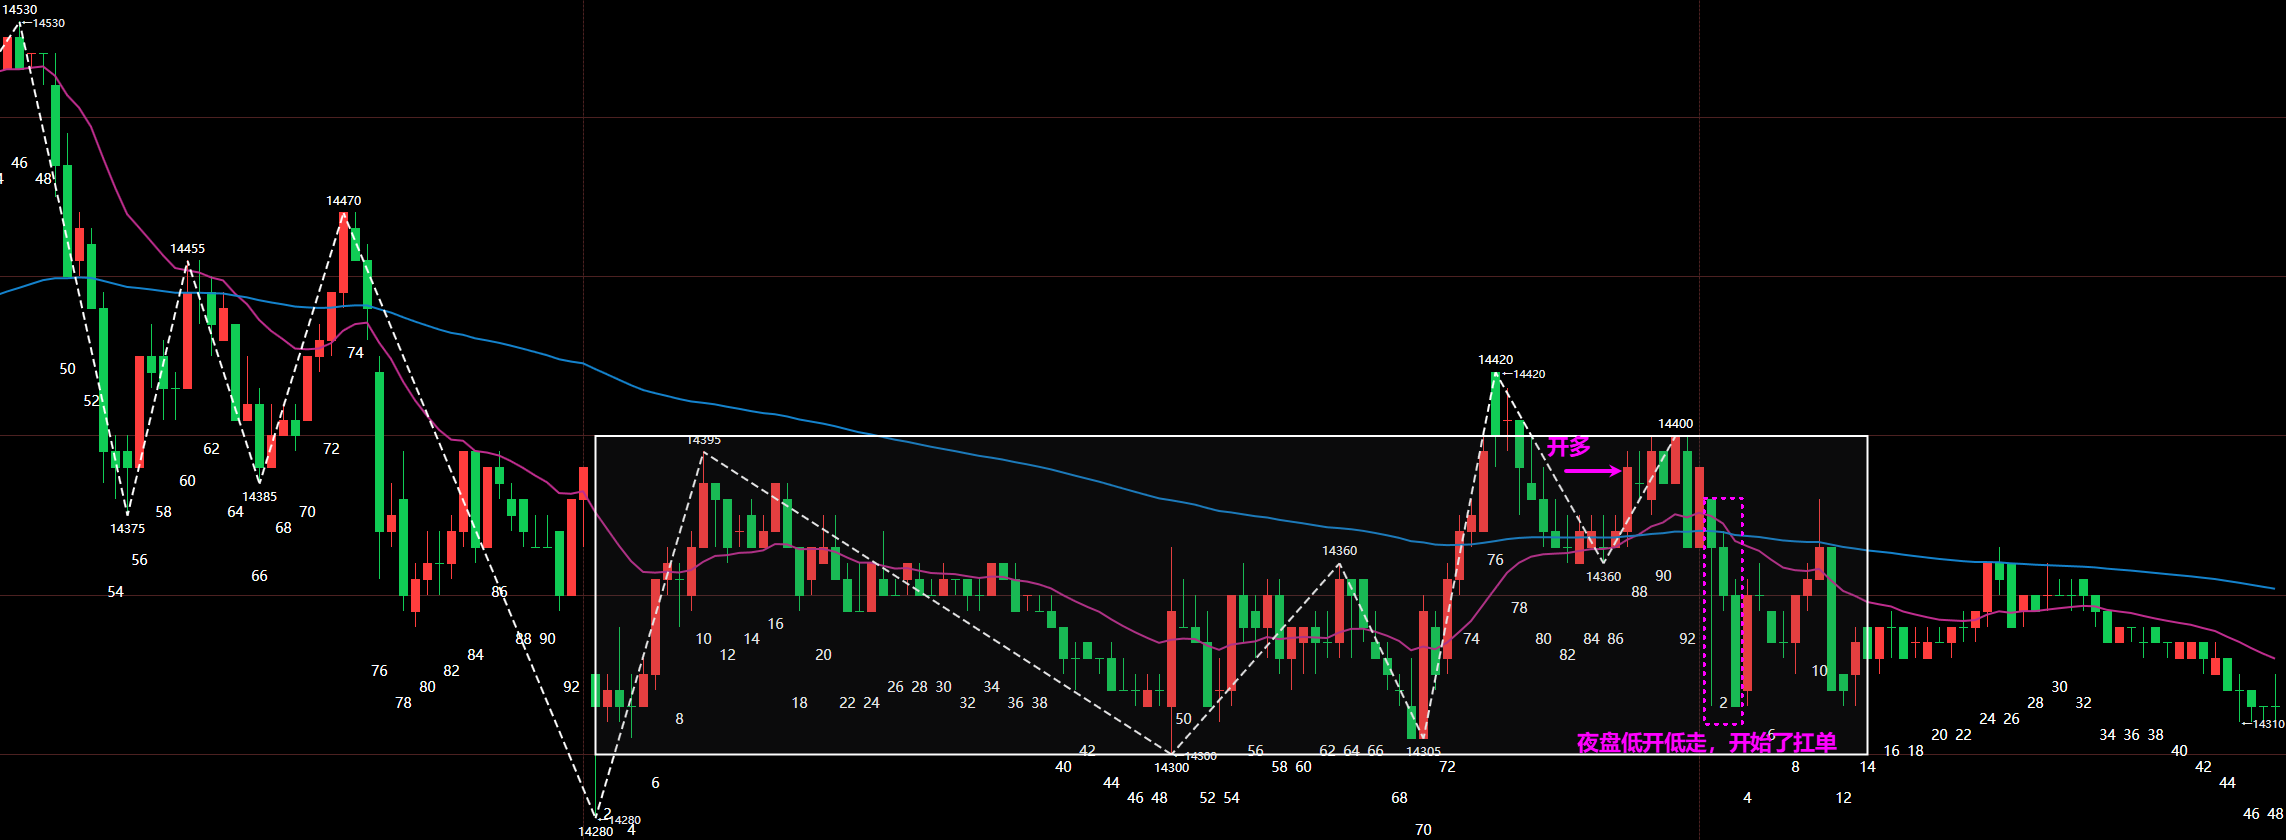Click the 14455 swing high price label
Image resolution: width=2286 pixels, height=840 pixels.
(x=188, y=249)
